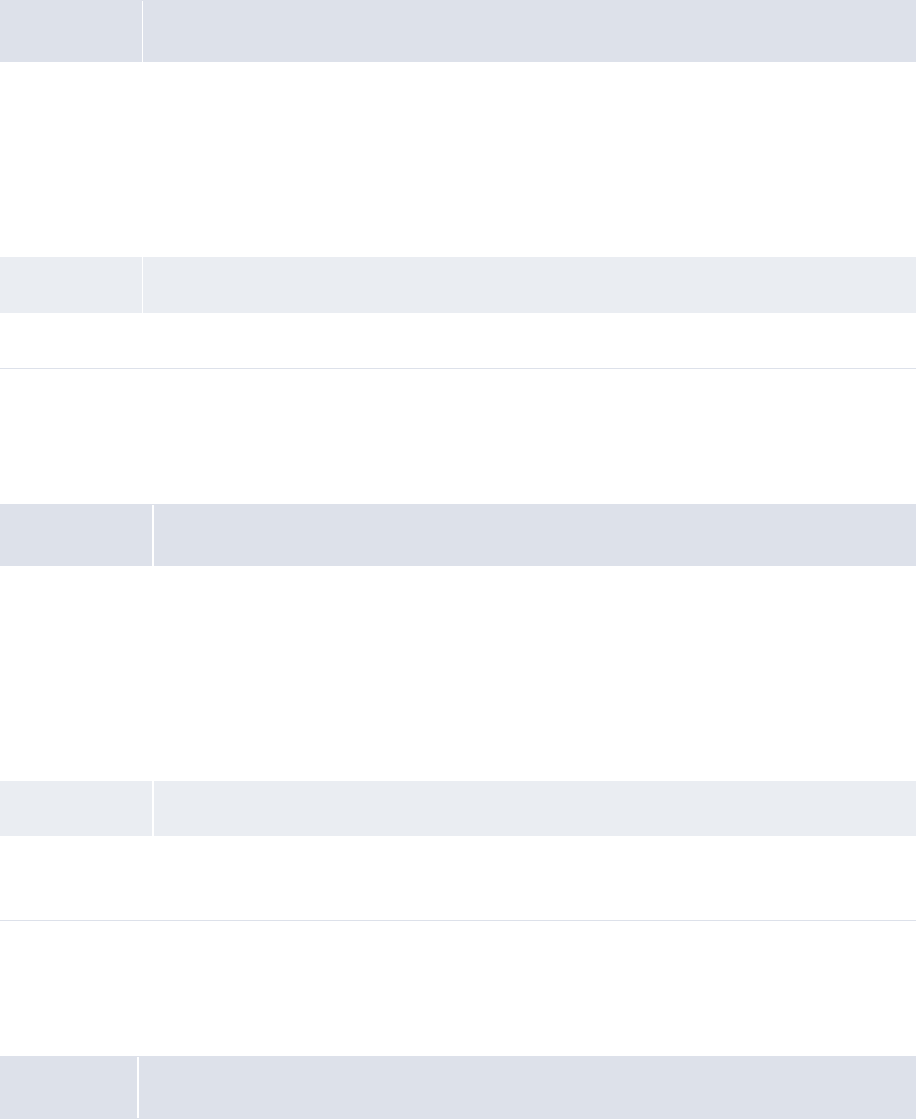Click the first table's wide dark header cell
The image size is (916, 1119).
(x=528, y=31)
